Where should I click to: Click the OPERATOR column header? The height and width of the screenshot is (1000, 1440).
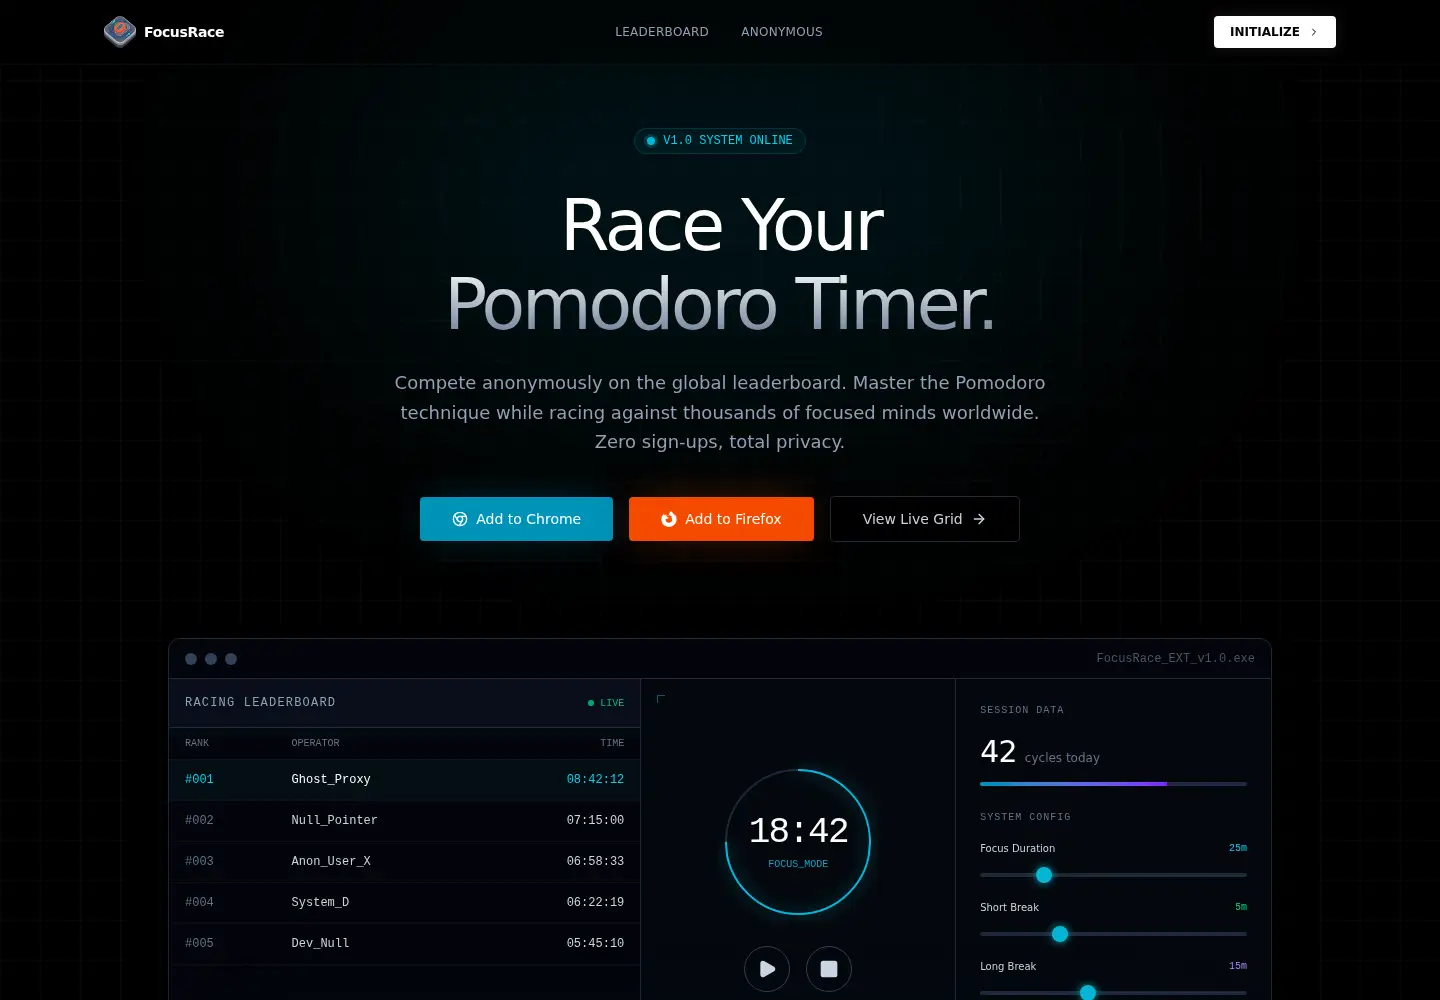tap(315, 743)
